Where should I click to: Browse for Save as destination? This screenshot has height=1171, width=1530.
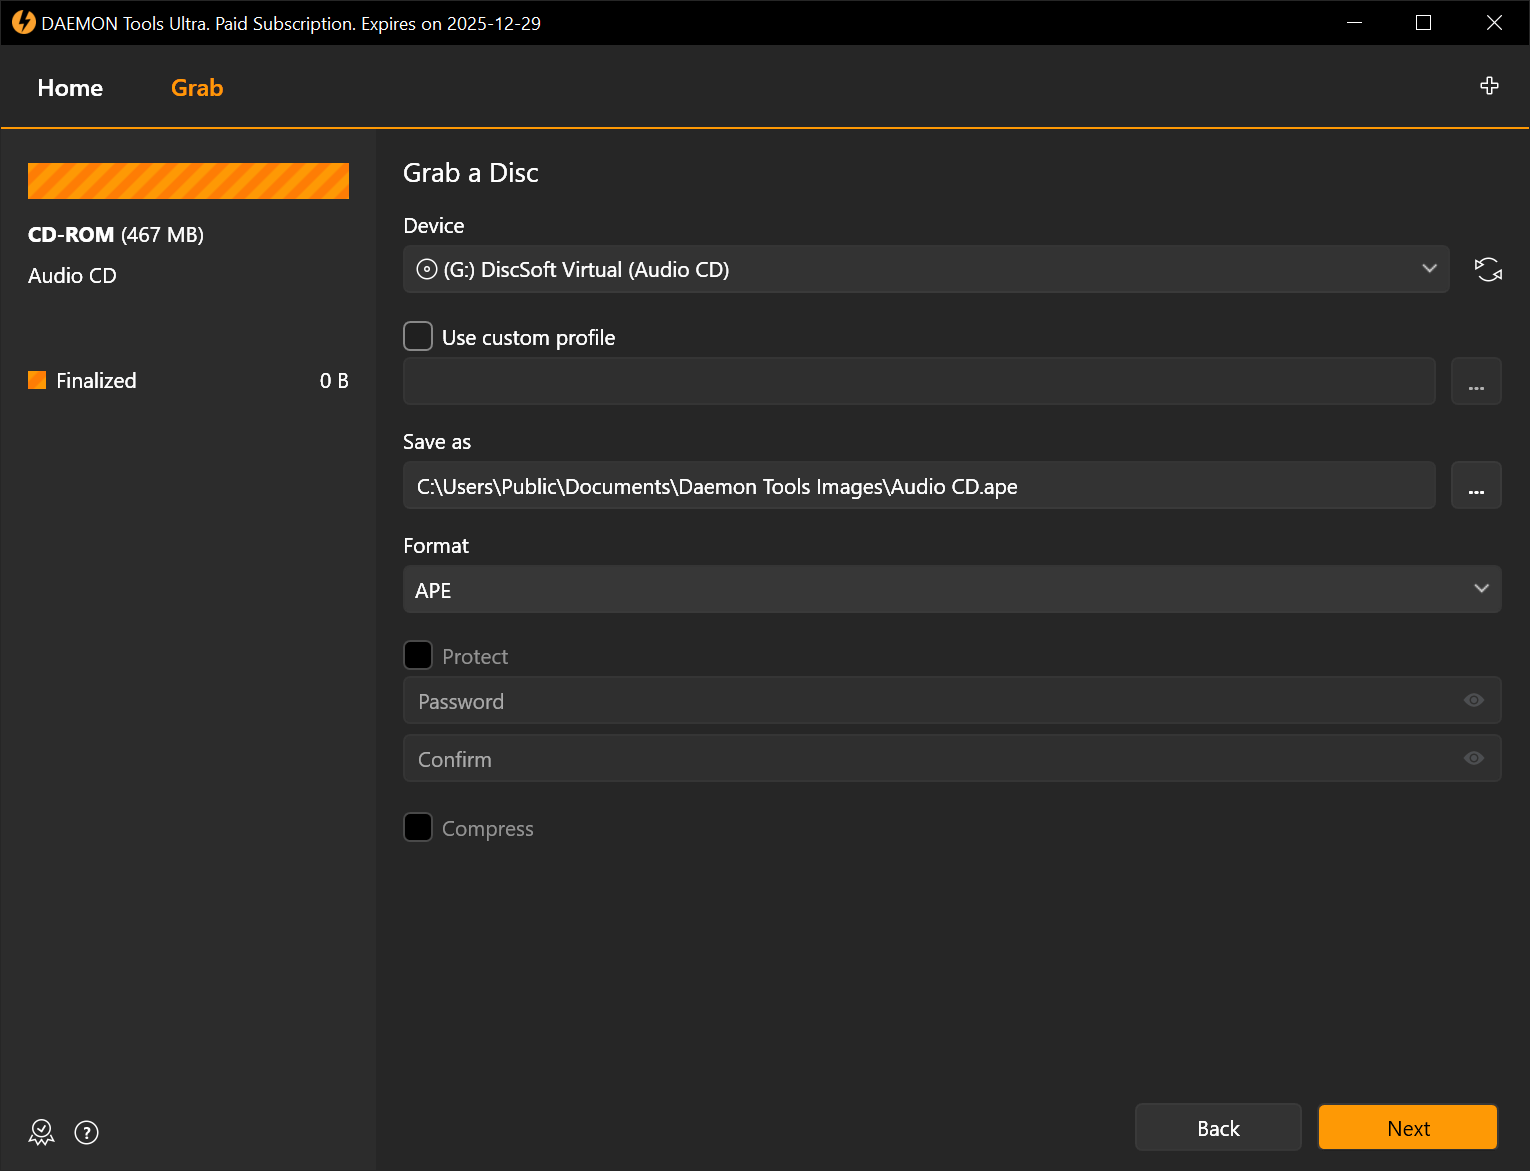pyautogui.click(x=1476, y=486)
